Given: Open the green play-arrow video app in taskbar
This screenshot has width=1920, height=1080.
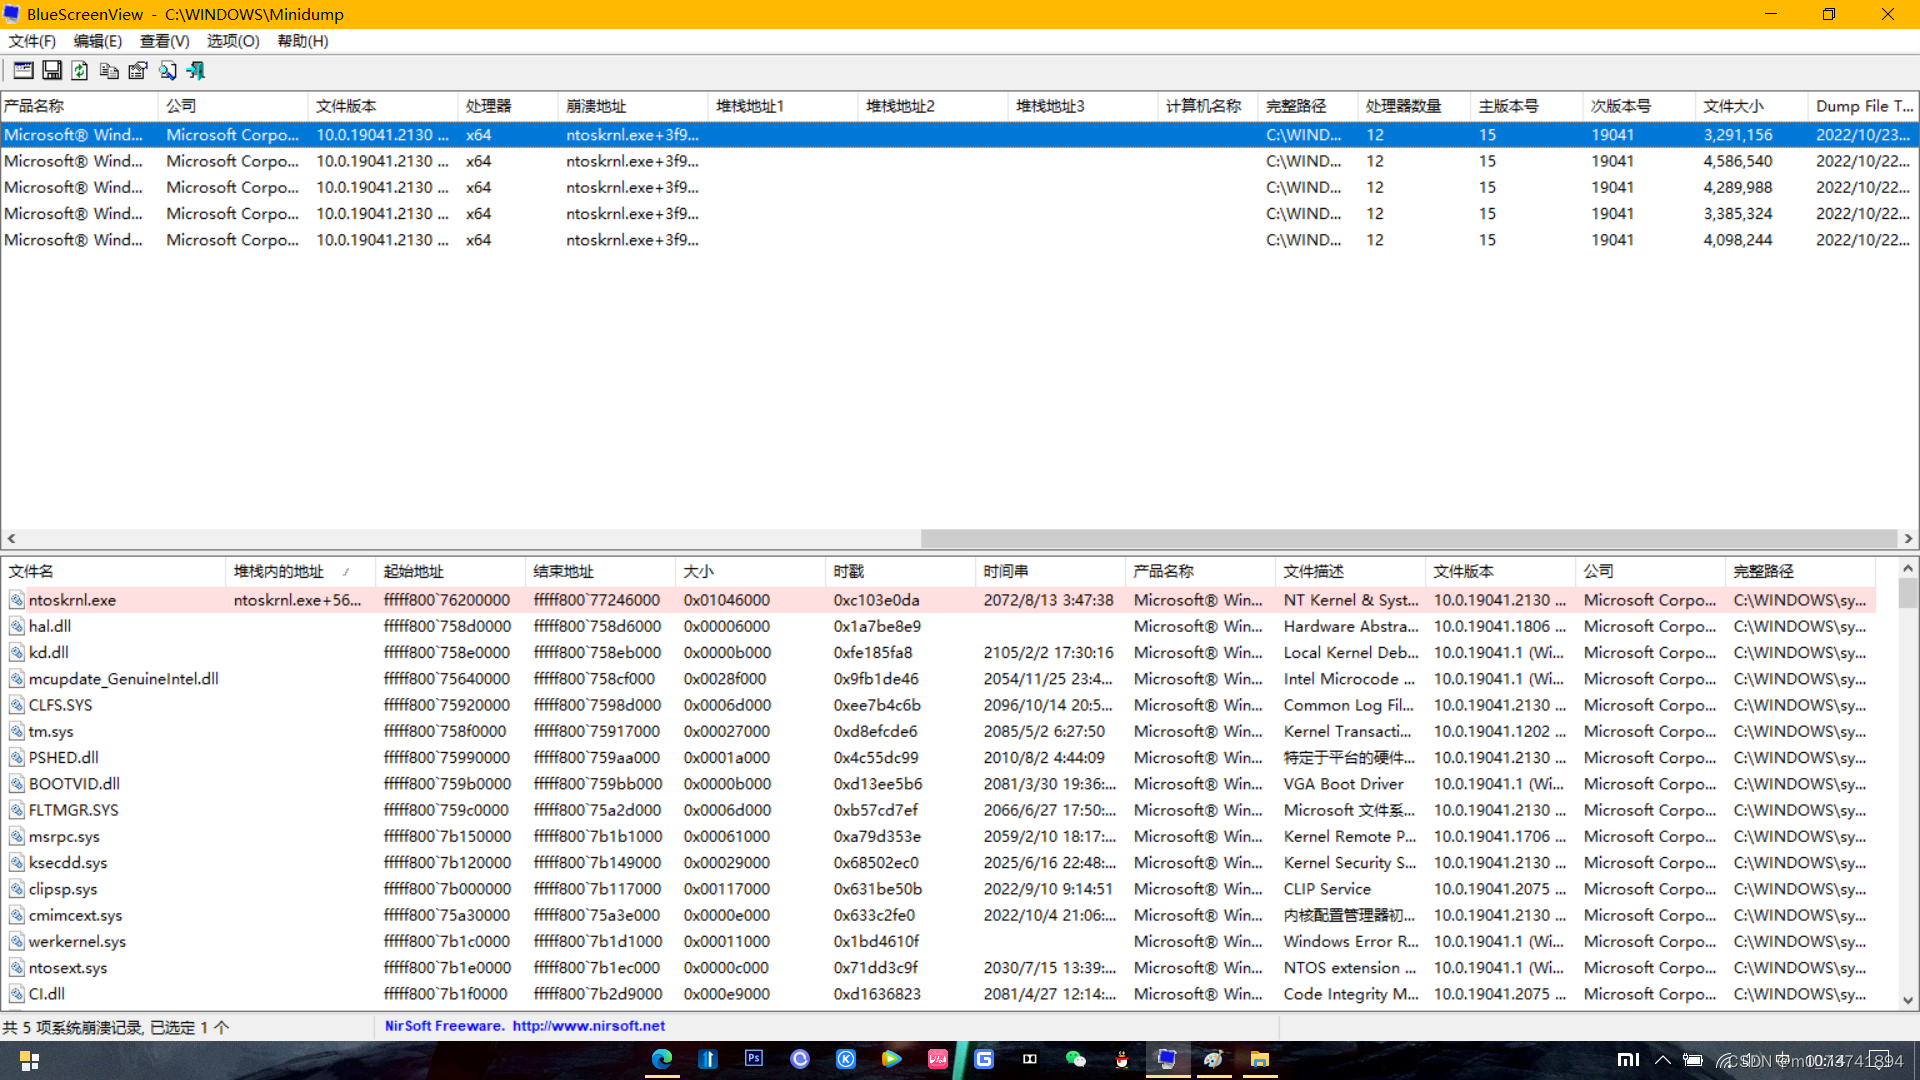Looking at the screenshot, I should tap(892, 1059).
